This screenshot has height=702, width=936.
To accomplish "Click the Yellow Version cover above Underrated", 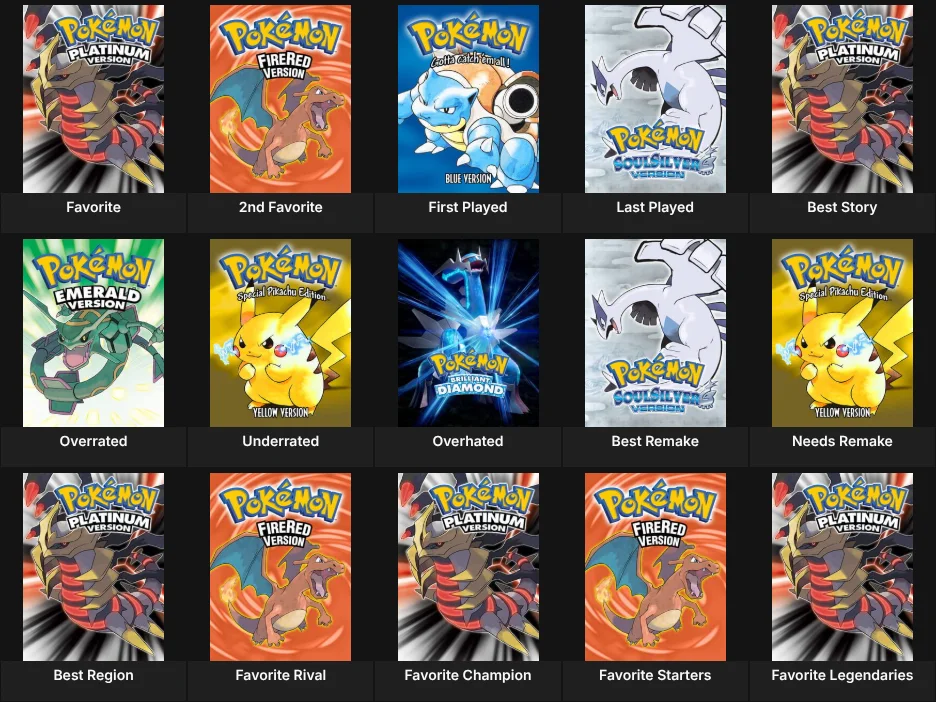I will tap(281, 333).
